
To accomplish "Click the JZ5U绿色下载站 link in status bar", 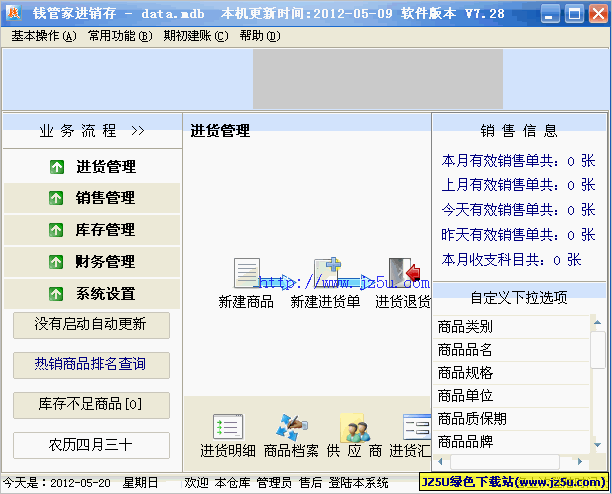I will pos(514,482).
